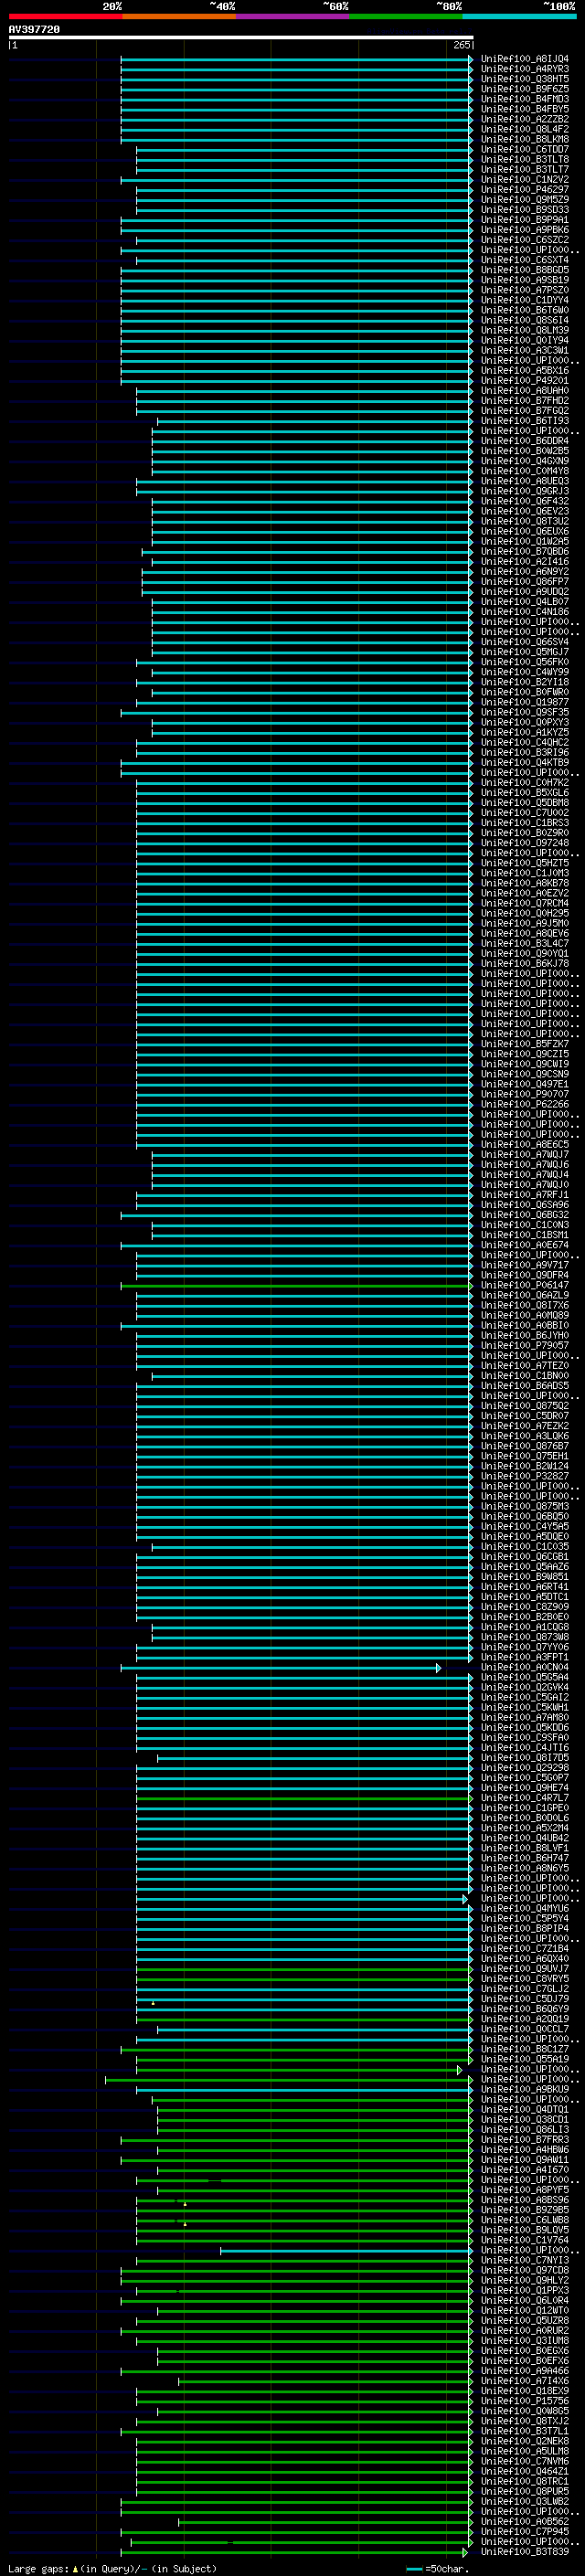This screenshot has height=2576, width=585.
Task: Select hit label UniRef100_Q5G5A4
Action: point(525,1677)
